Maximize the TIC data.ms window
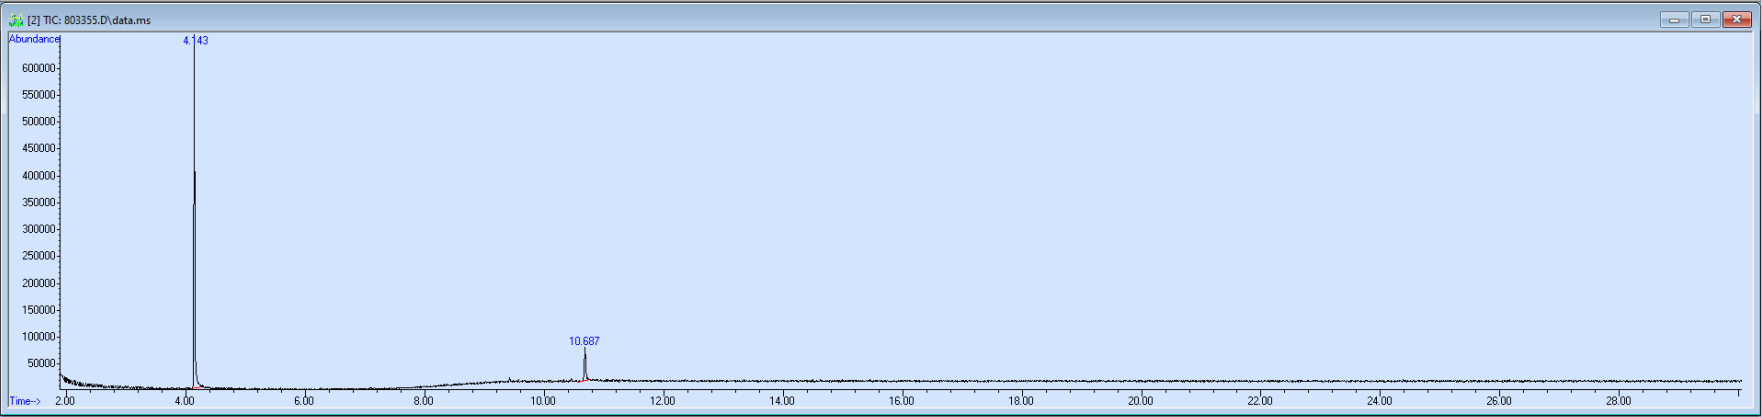The image size is (1762, 417). 1705,20
